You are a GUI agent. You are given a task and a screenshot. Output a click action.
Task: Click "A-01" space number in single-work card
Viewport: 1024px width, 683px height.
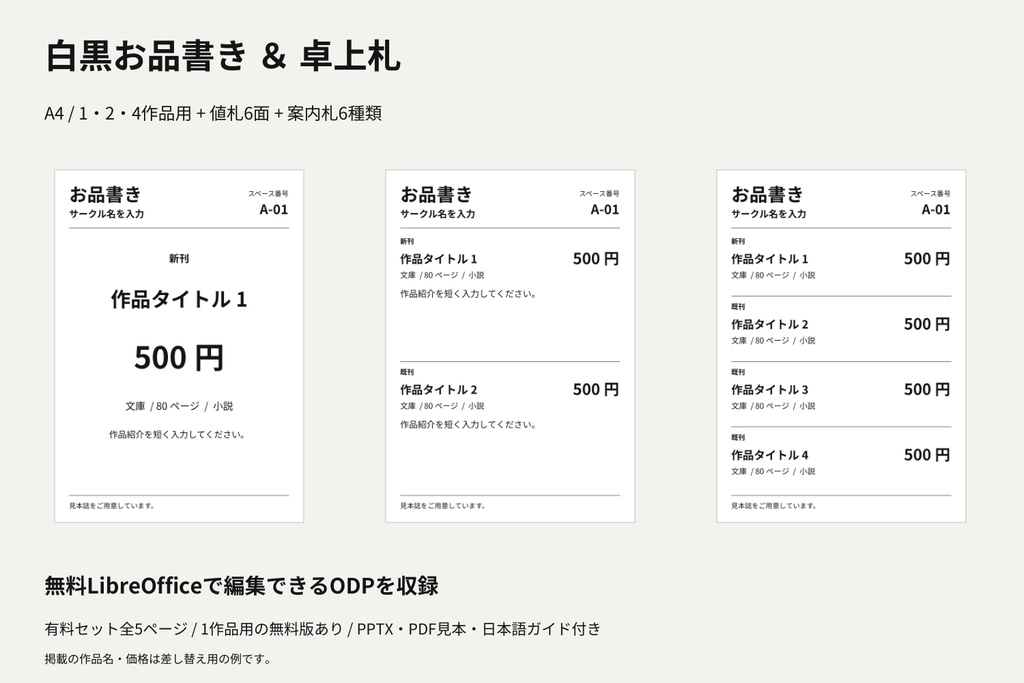(274, 210)
